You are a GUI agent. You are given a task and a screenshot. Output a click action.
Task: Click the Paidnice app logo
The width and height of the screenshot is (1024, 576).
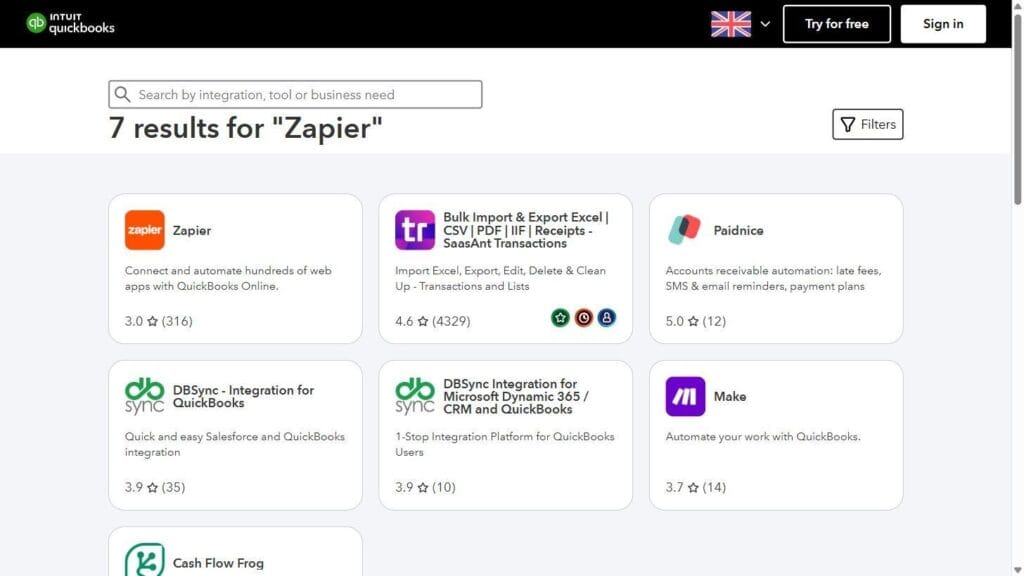pos(685,230)
